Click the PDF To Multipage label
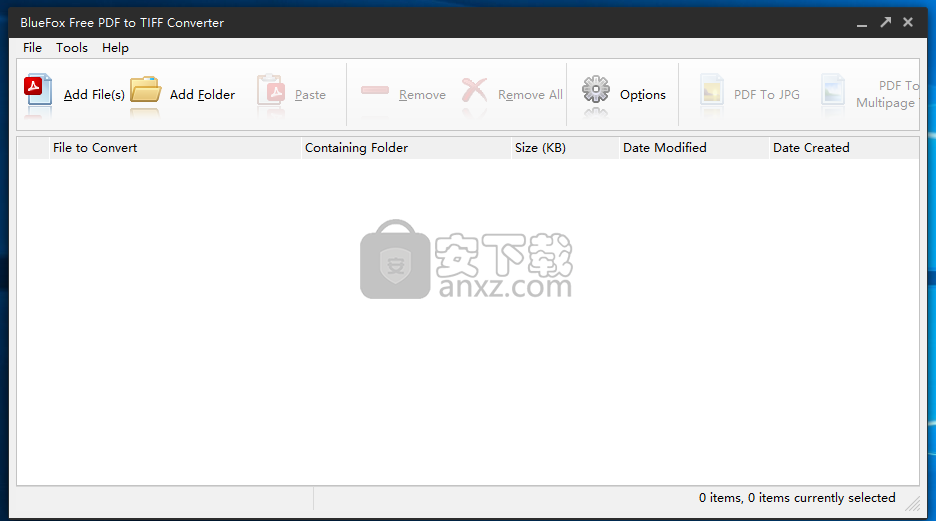 (887, 94)
